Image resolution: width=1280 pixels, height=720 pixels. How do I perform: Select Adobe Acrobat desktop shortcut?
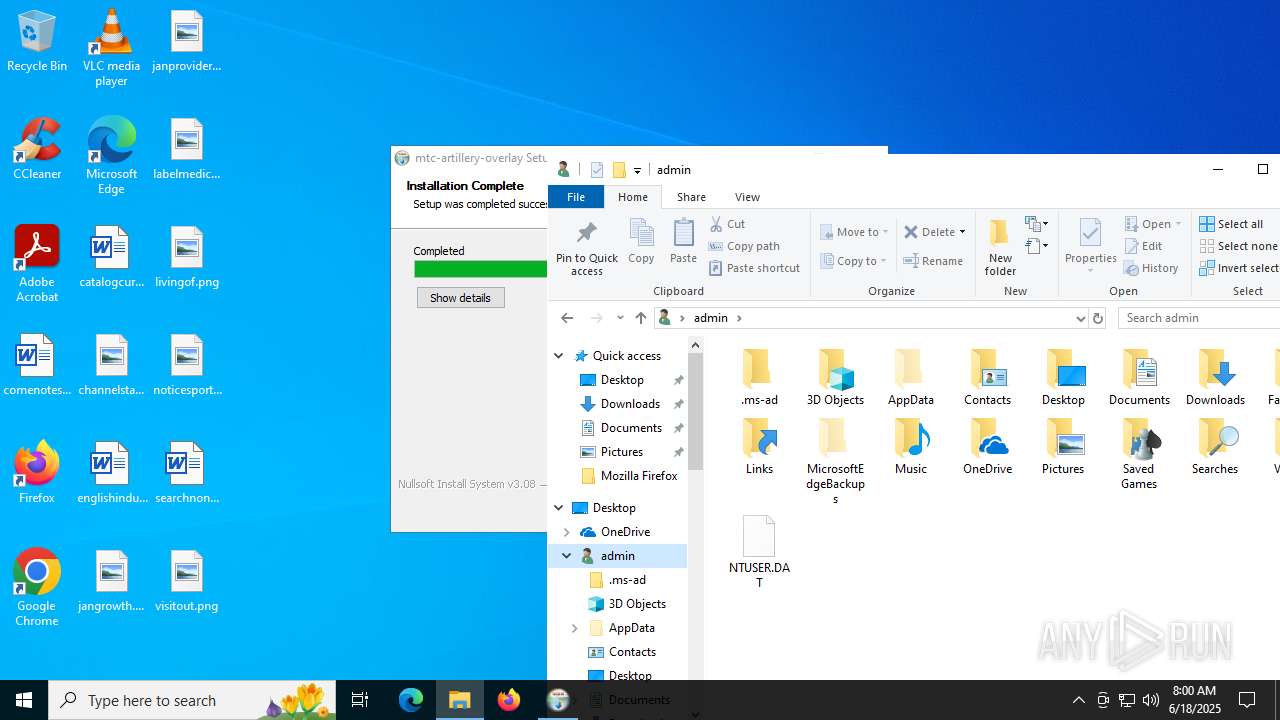pos(37,264)
